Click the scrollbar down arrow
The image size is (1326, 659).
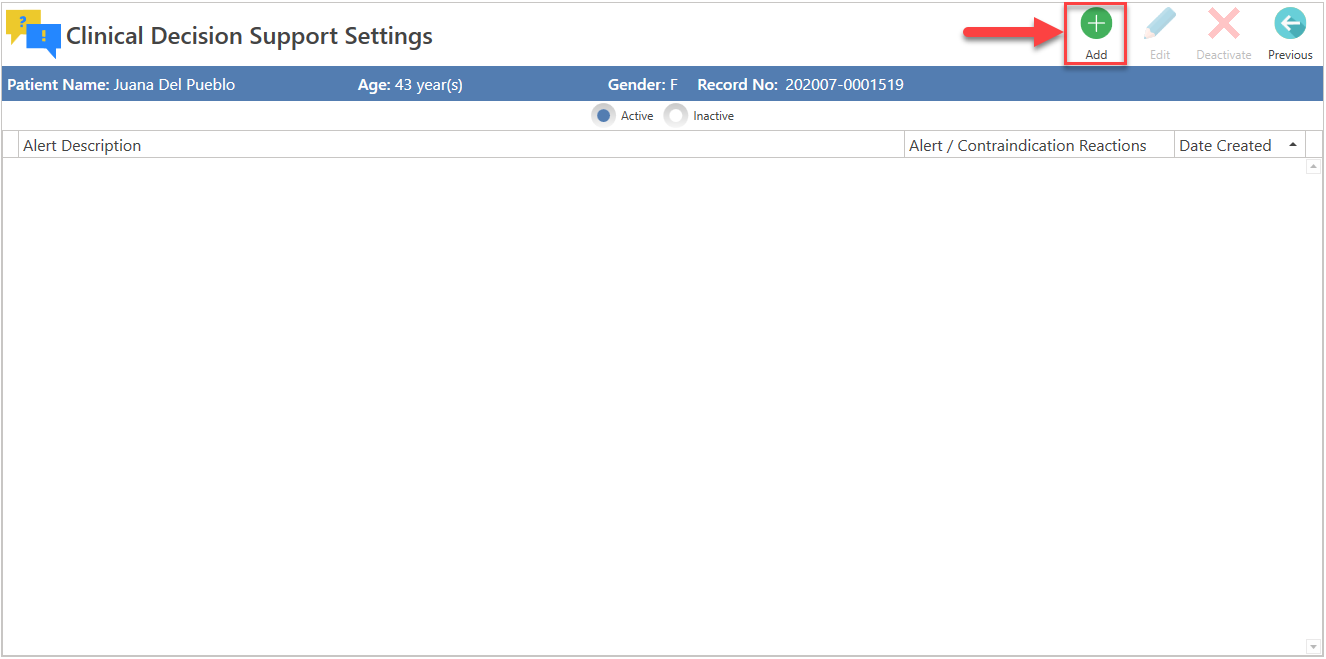[x=1314, y=646]
